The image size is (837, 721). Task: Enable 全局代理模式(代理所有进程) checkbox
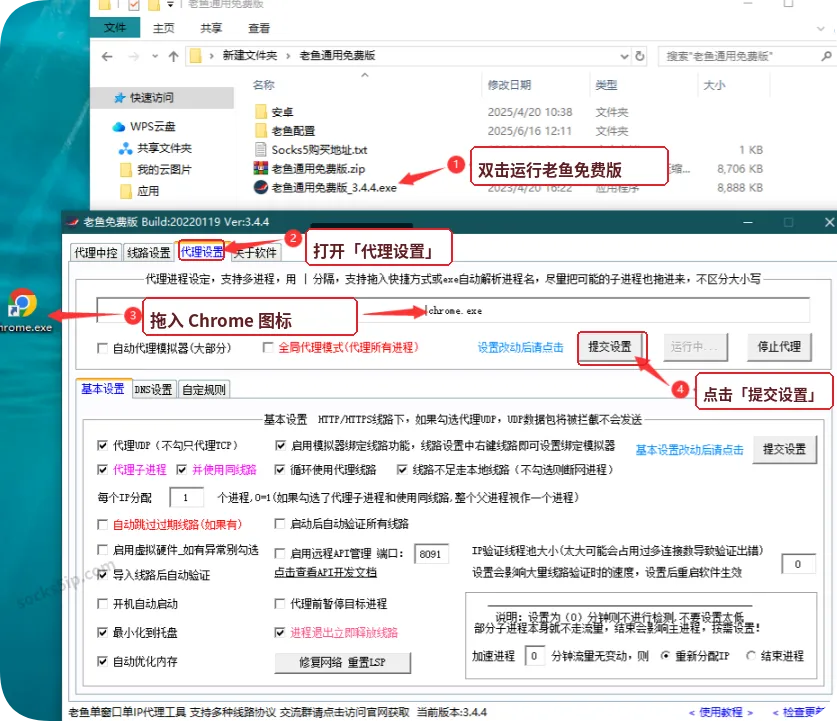268,347
